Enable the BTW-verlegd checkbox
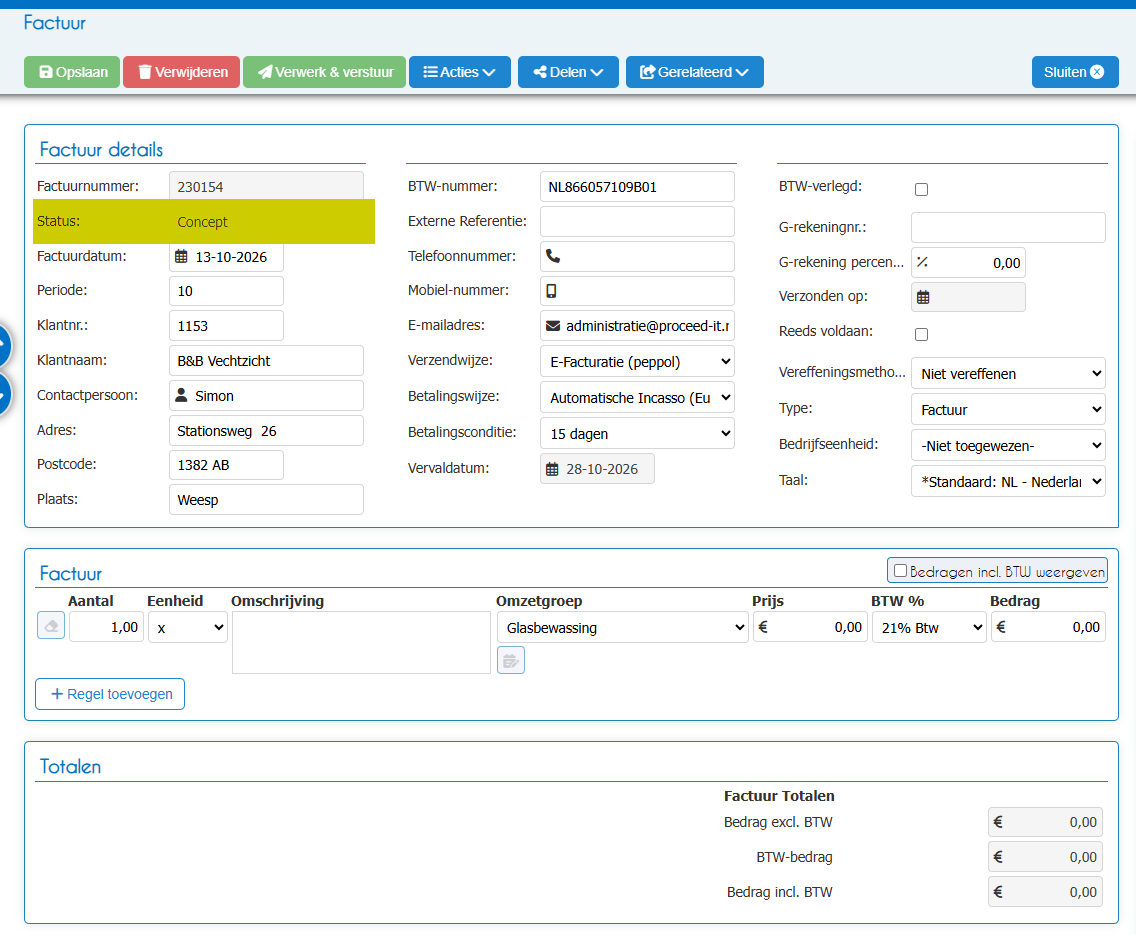The width and height of the screenshot is (1136, 935). [x=922, y=189]
